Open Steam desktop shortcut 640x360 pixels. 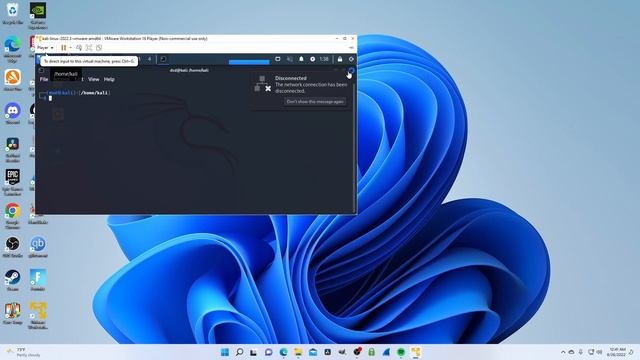(x=13, y=280)
